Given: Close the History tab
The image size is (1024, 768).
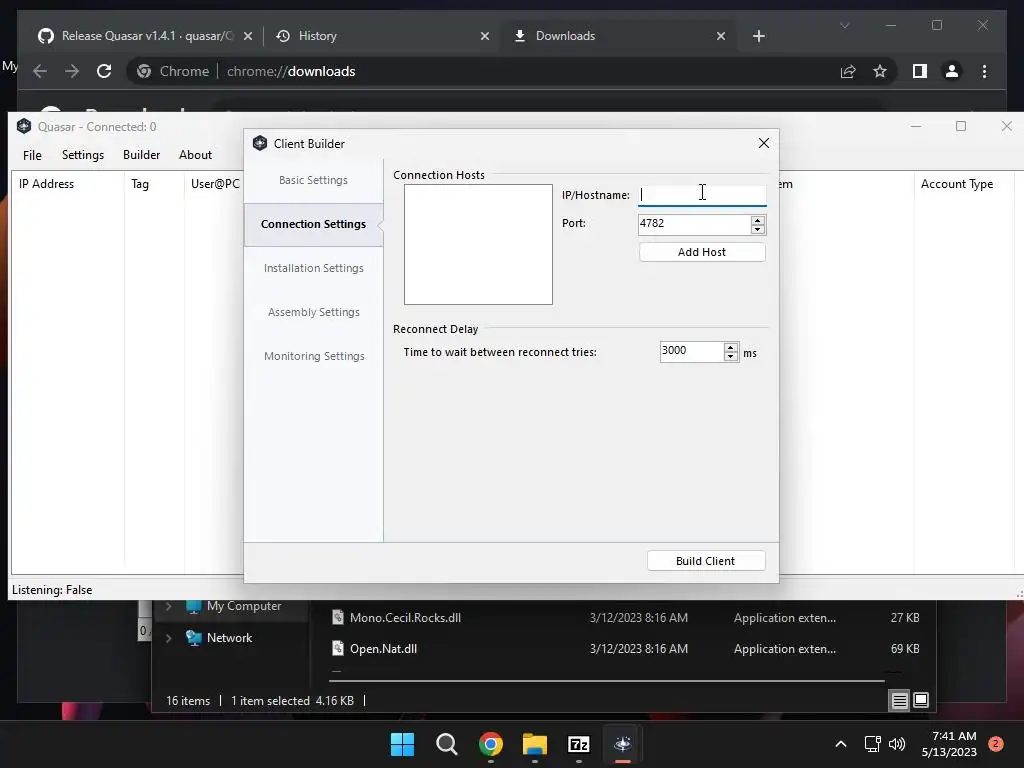Looking at the screenshot, I should click(485, 36).
